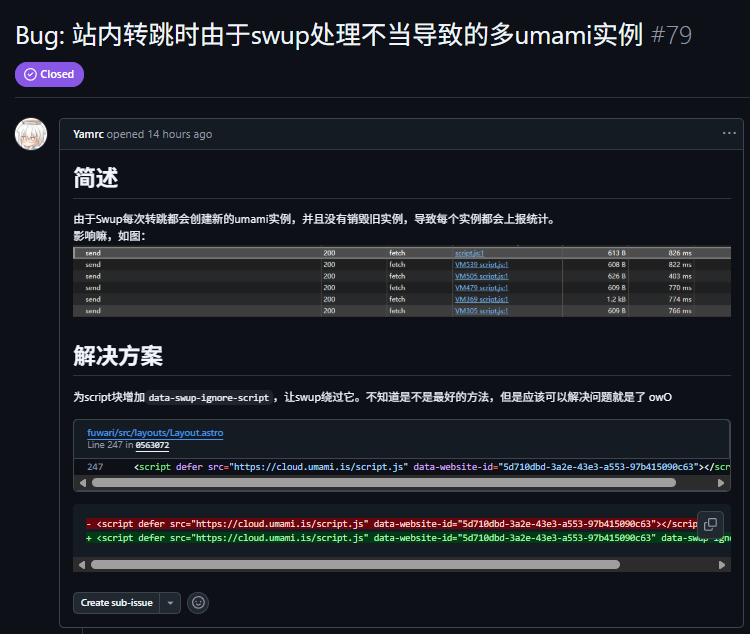Enlarge the network requests screenshot image
The height and width of the screenshot is (634, 750).
click(x=402, y=281)
